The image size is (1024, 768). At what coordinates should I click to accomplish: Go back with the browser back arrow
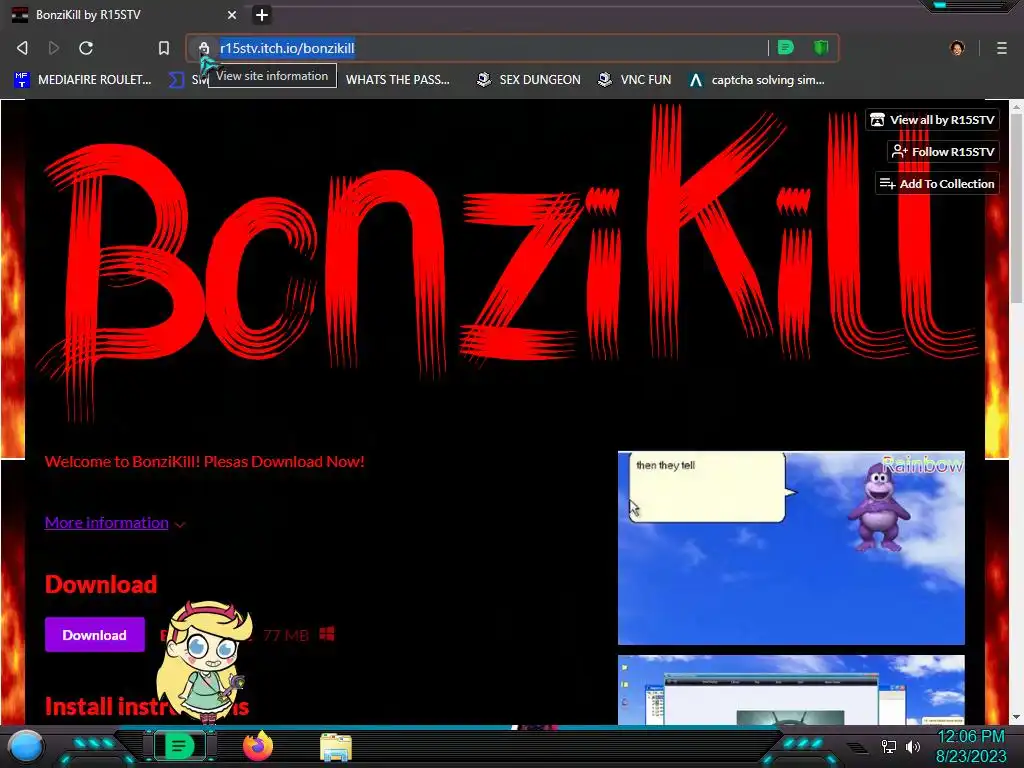[x=22, y=48]
